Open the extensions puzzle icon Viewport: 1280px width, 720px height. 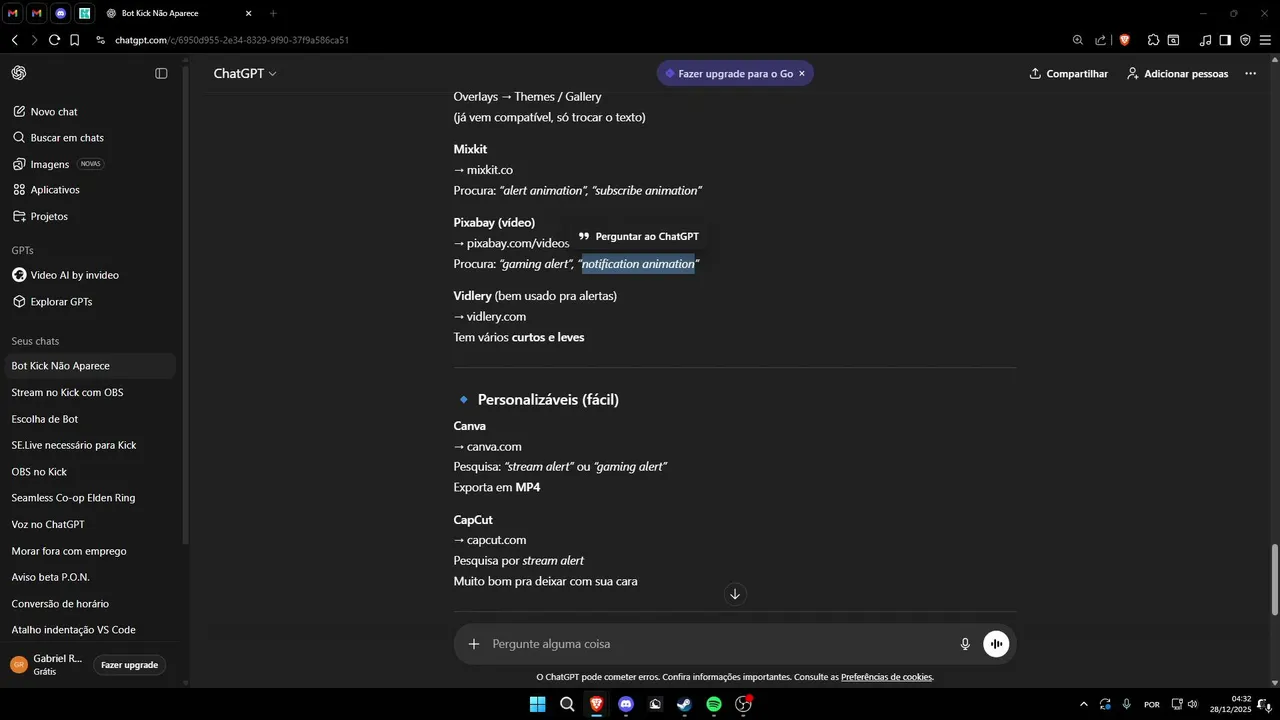click(x=1153, y=40)
